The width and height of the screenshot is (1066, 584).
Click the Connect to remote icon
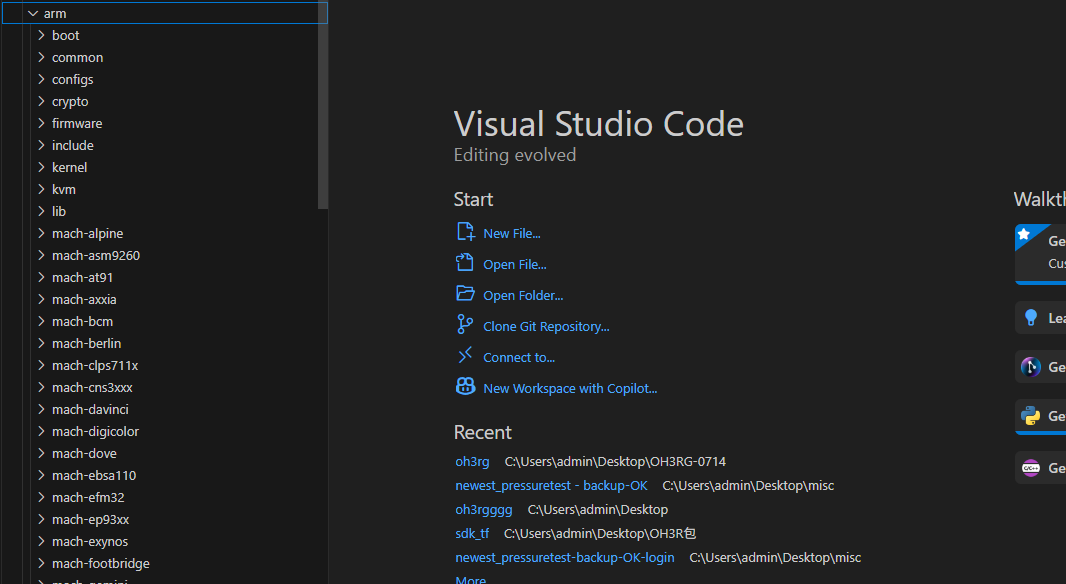pos(465,356)
